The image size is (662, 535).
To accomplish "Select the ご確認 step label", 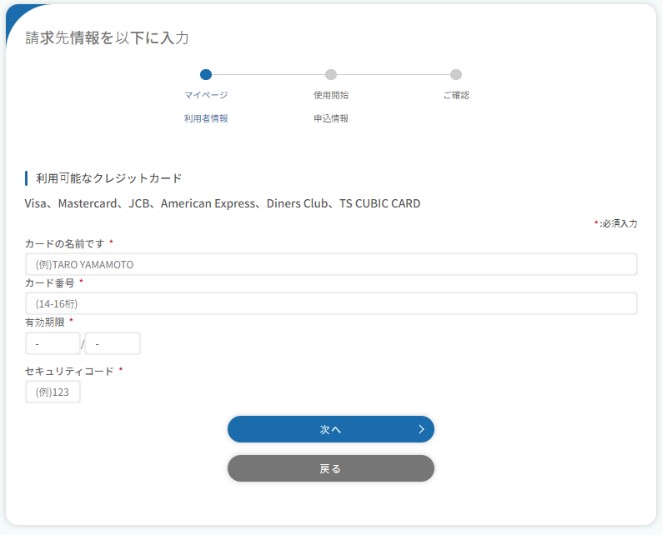I will 456,95.
